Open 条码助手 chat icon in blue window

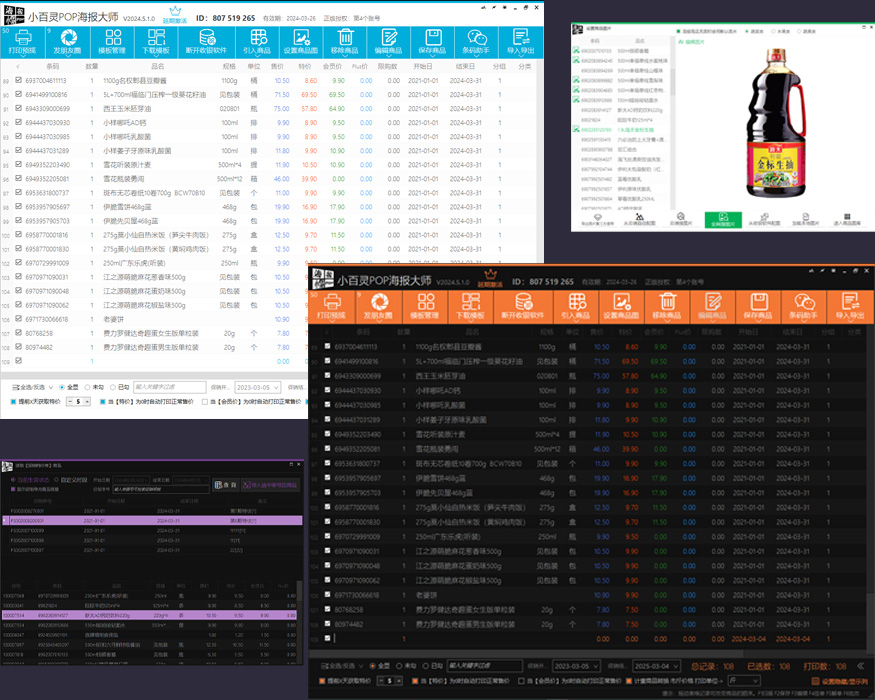coord(476,42)
